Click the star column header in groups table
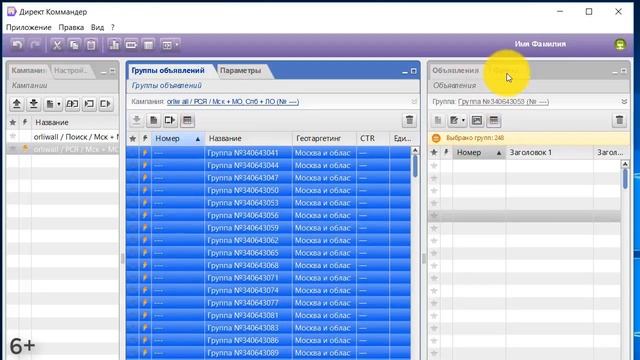Viewport: 640px width, 360px height. coord(133,138)
